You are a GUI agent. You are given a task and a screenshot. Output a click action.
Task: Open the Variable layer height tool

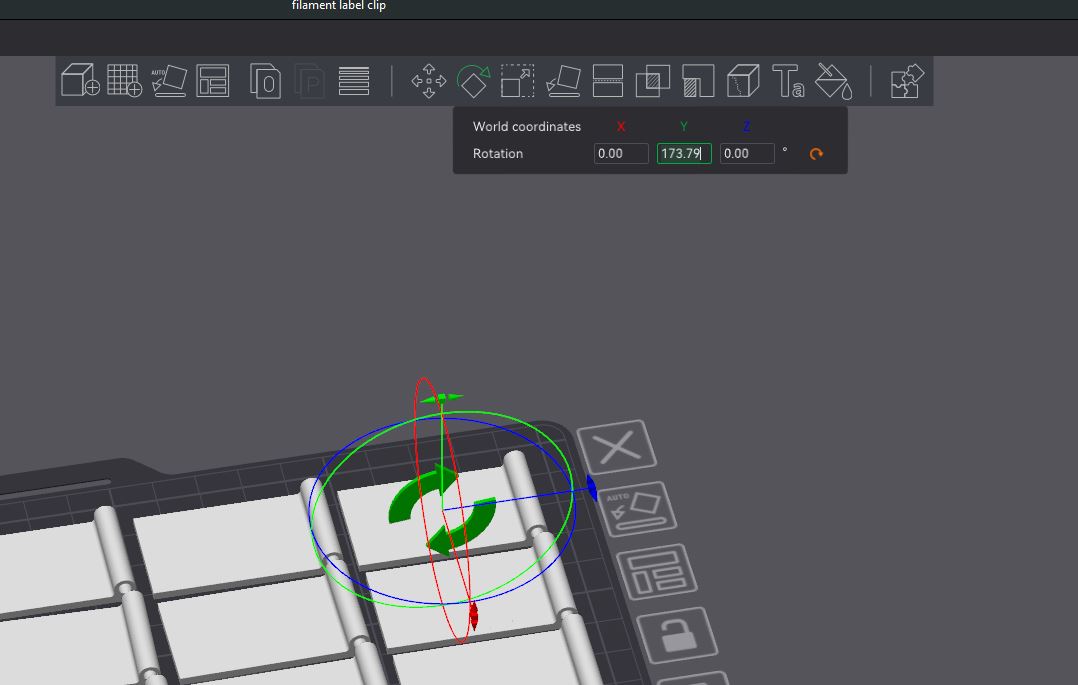(x=354, y=81)
